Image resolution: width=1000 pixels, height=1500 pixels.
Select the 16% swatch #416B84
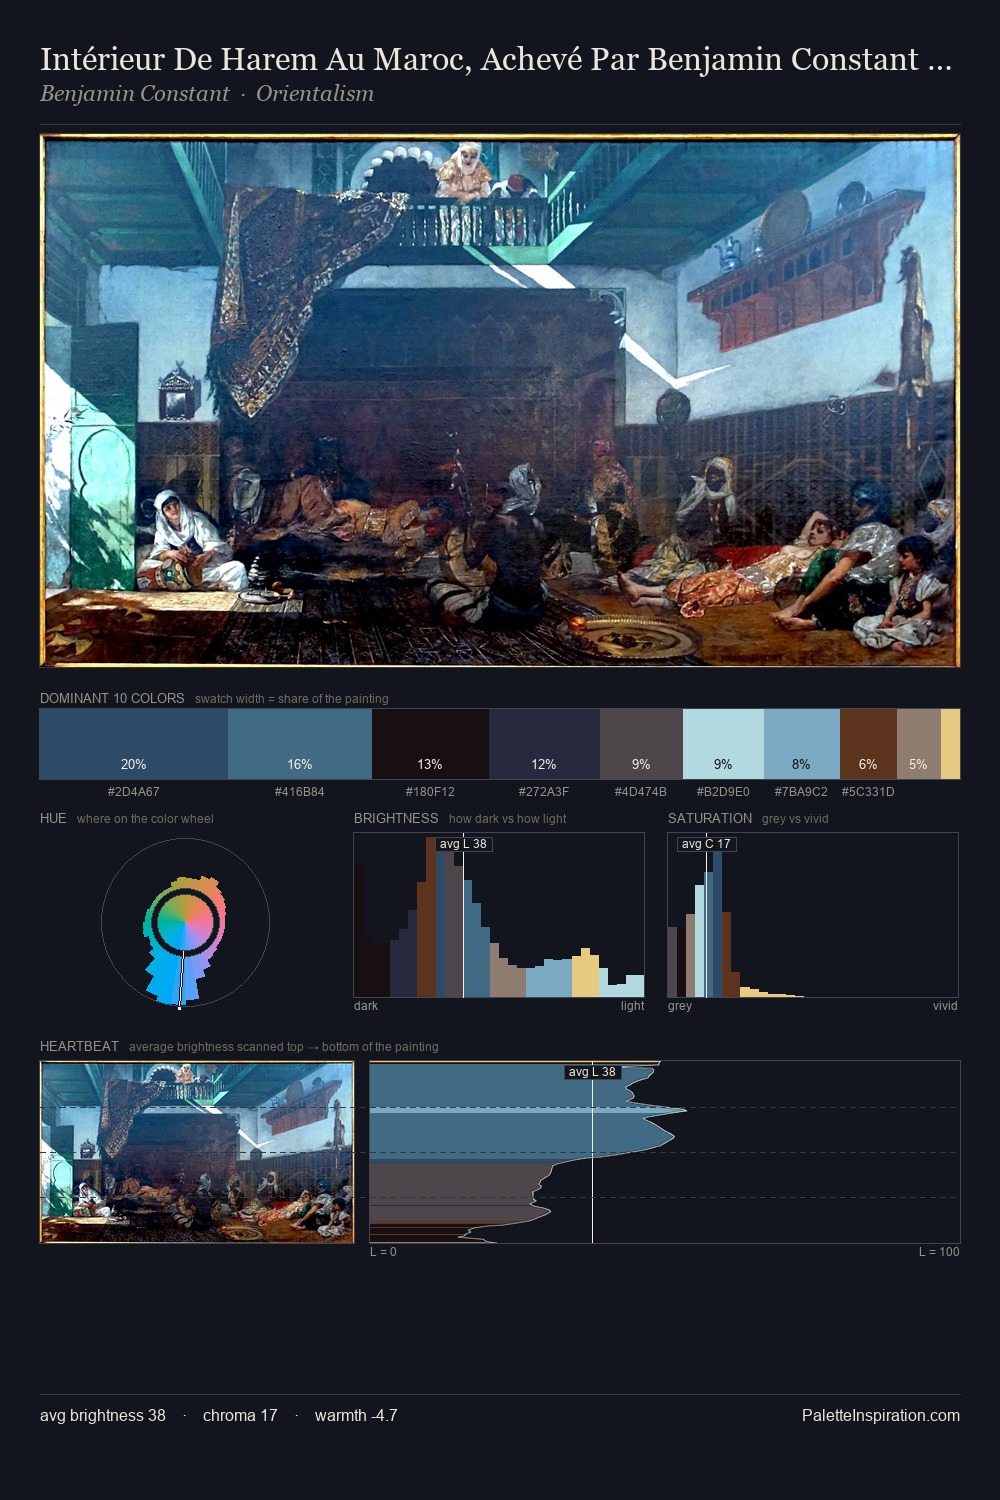click(x=300, y=744)
